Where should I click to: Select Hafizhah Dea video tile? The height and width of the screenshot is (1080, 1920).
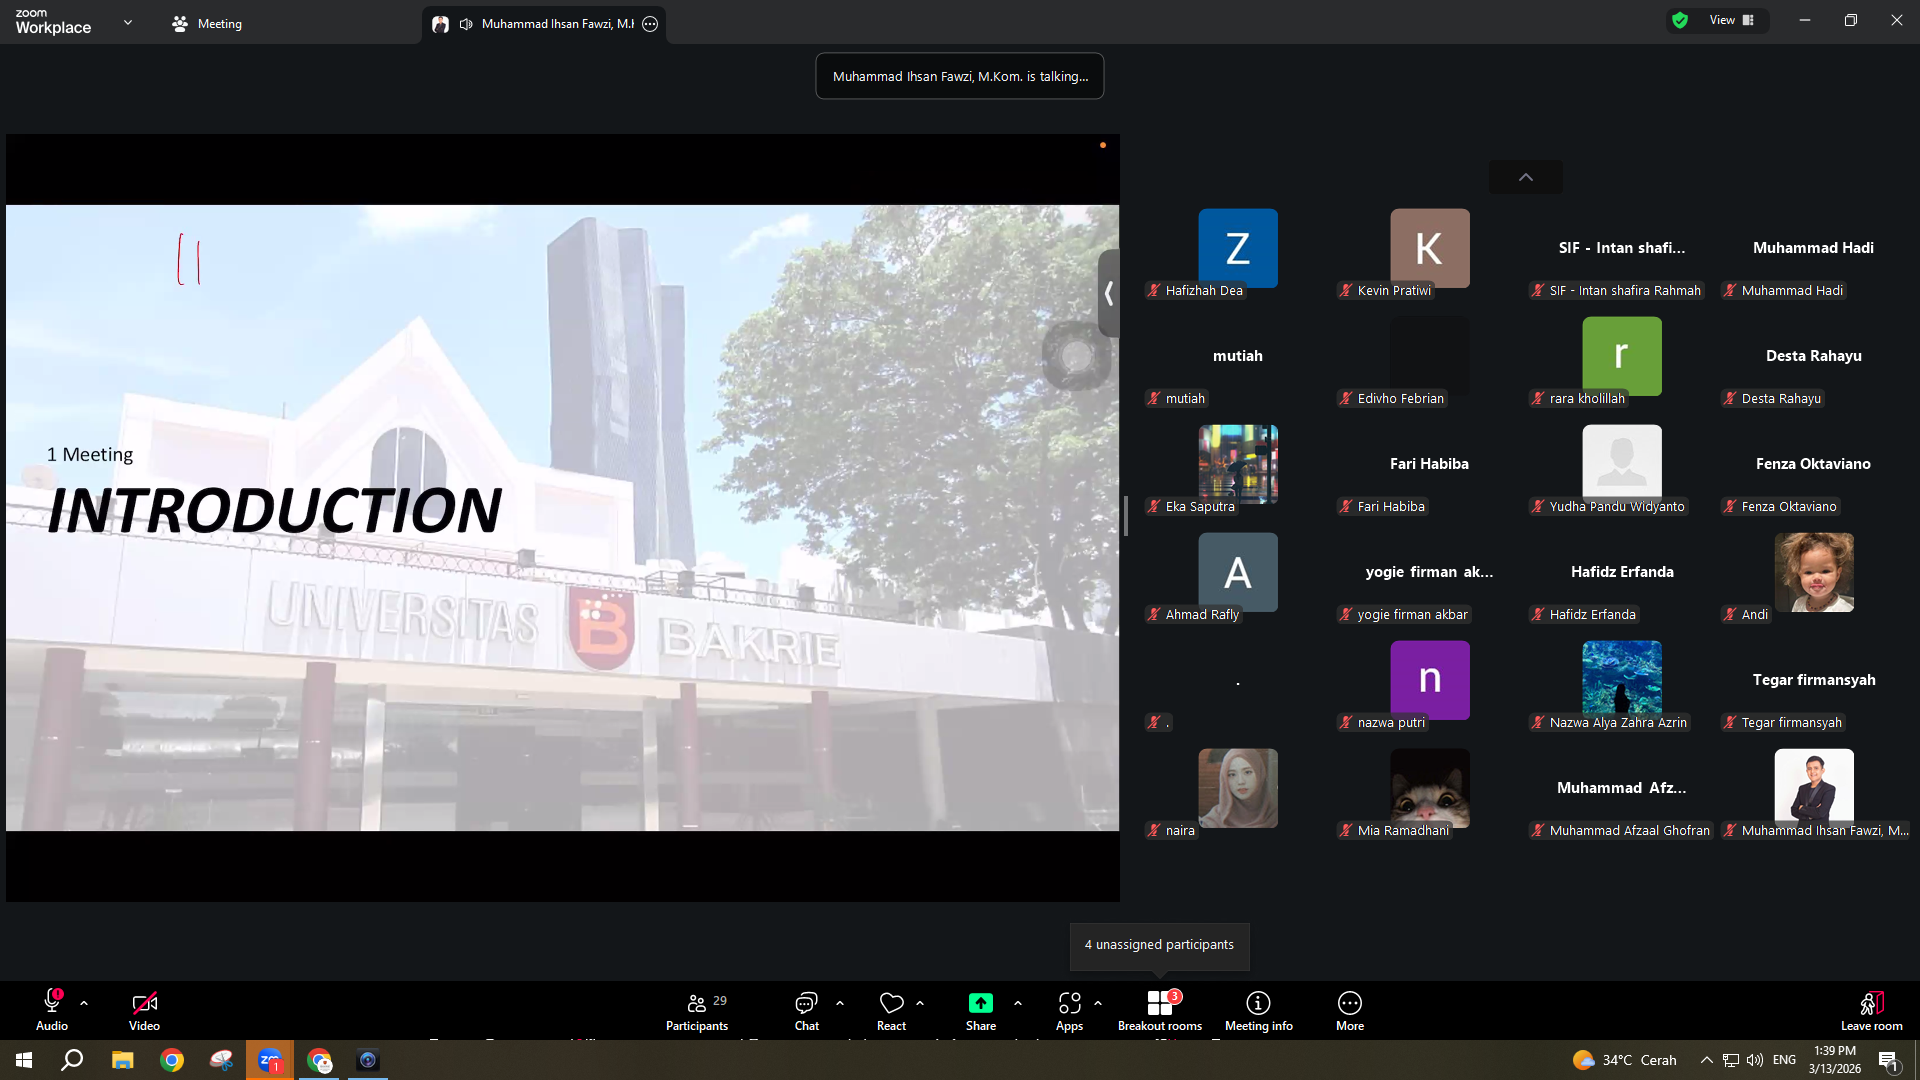(x=1238, y=248)
